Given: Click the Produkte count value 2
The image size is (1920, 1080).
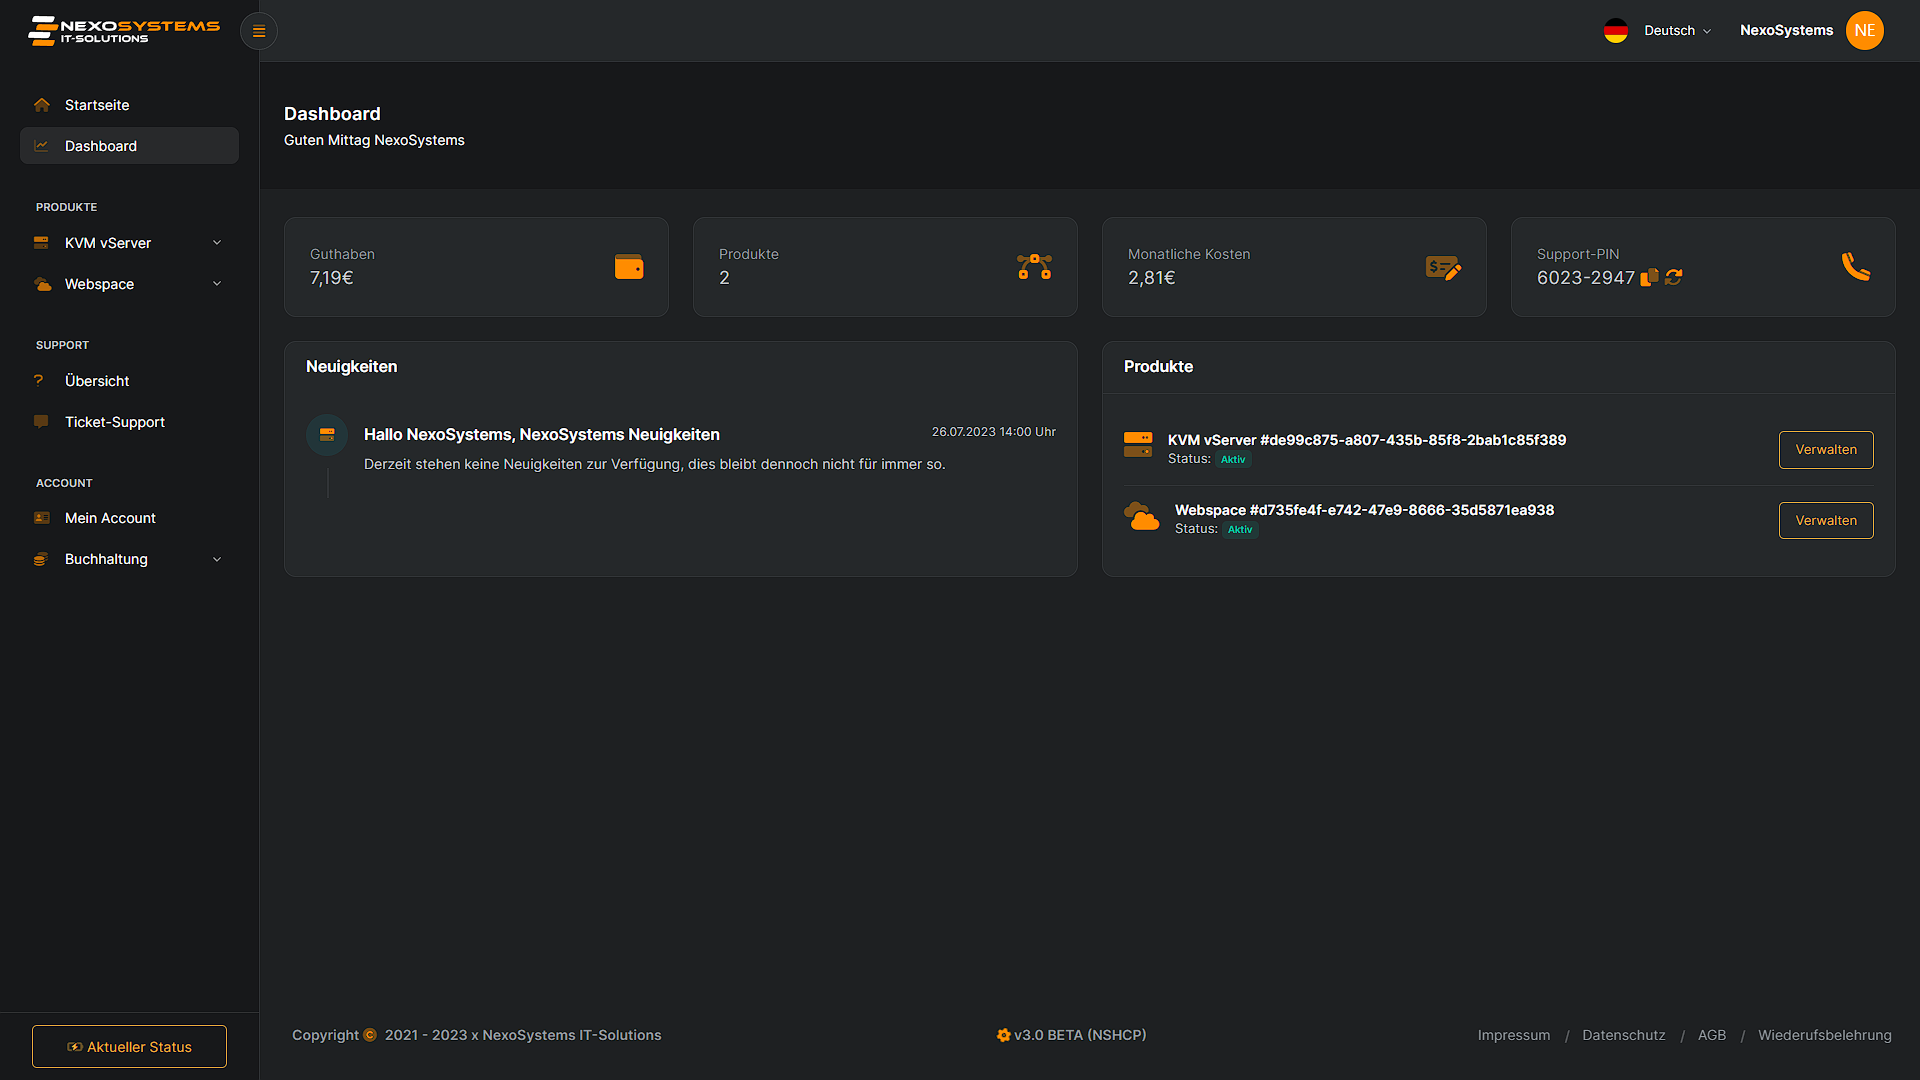Looking at the screenshot, I should [724, 278].
